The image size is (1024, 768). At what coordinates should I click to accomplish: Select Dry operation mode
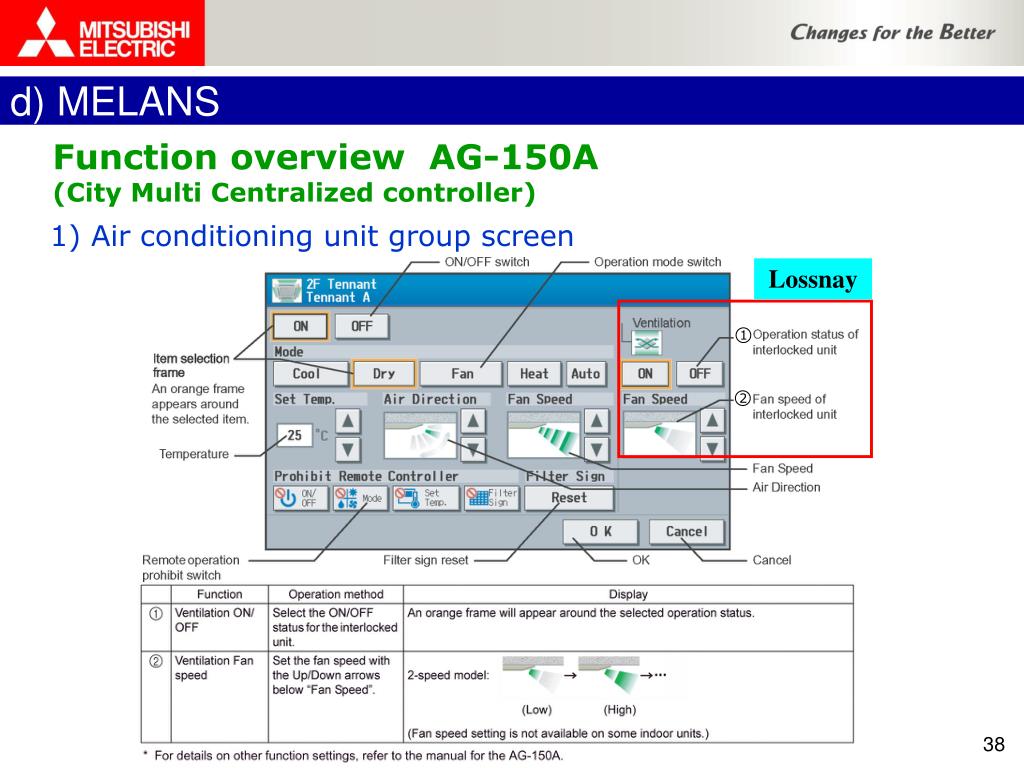tap(383, 374)
